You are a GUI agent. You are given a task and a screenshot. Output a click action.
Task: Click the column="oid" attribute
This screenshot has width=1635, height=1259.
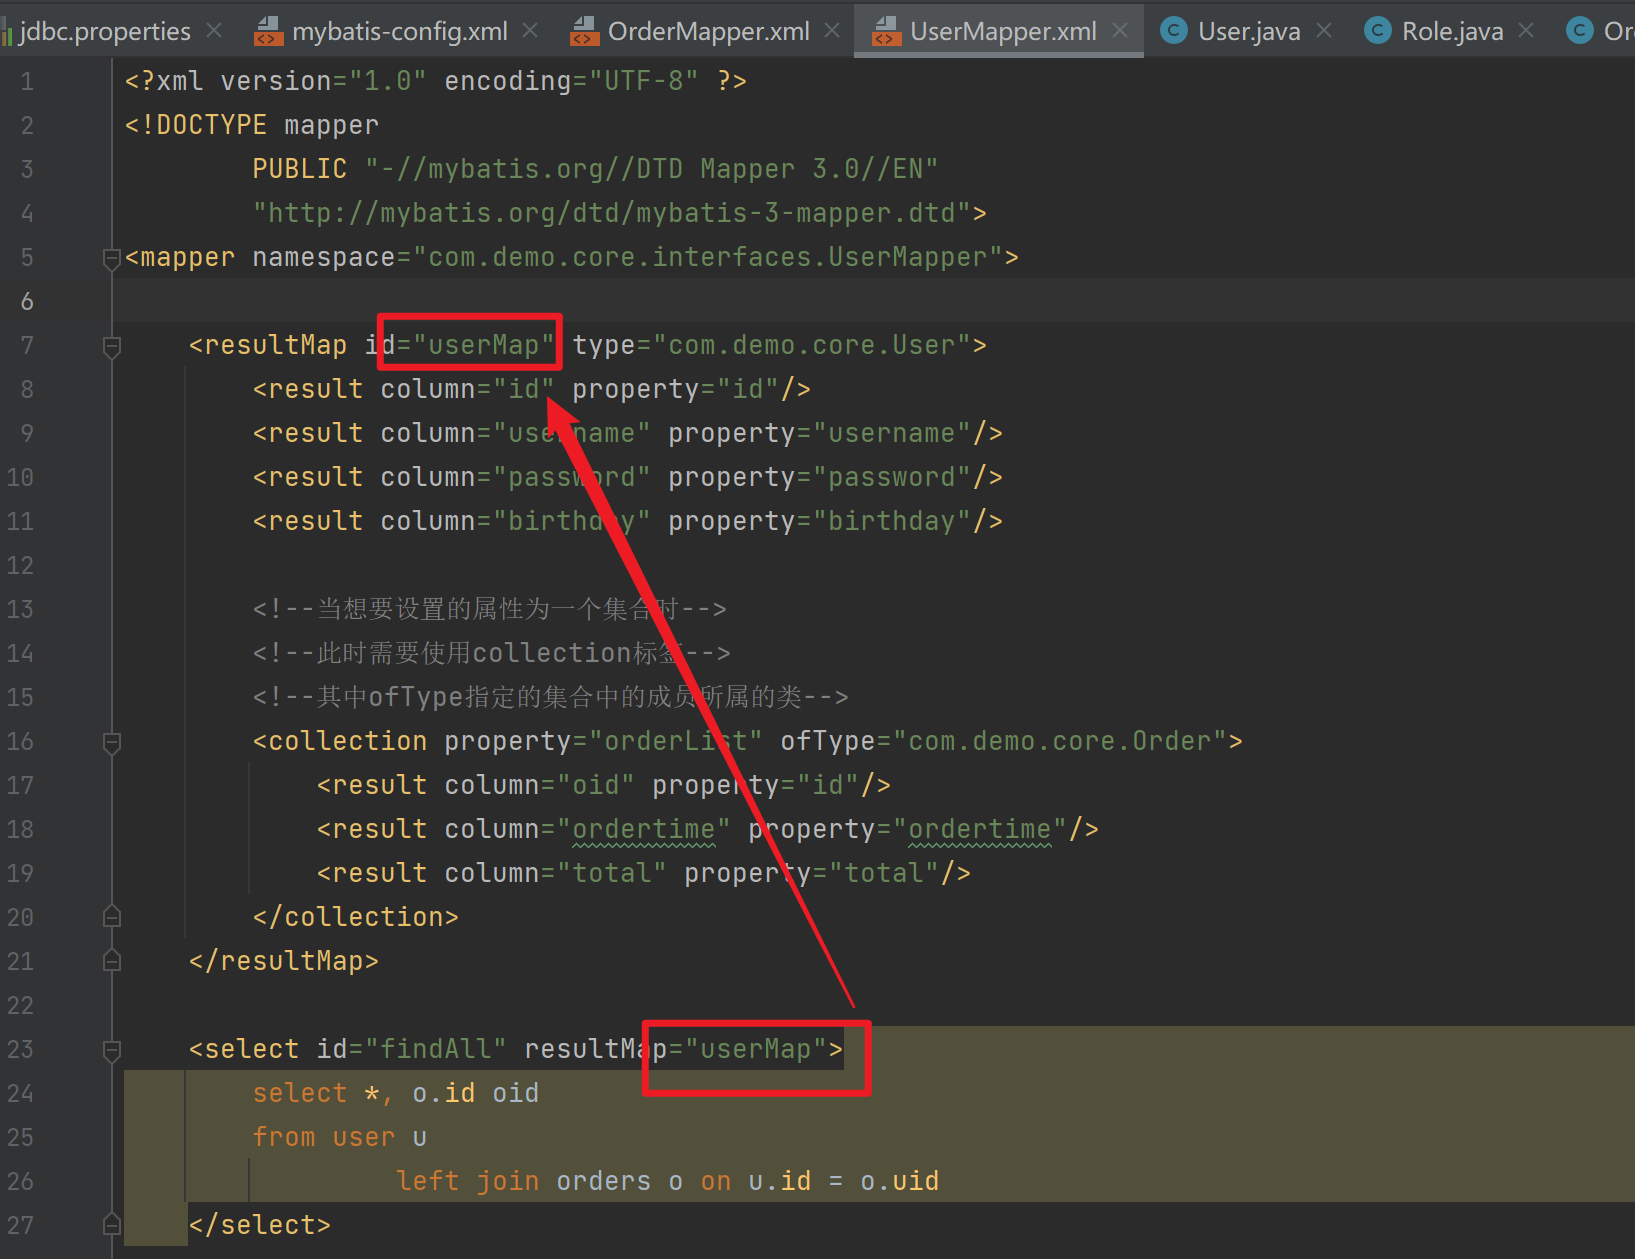[x=540, y=785]
